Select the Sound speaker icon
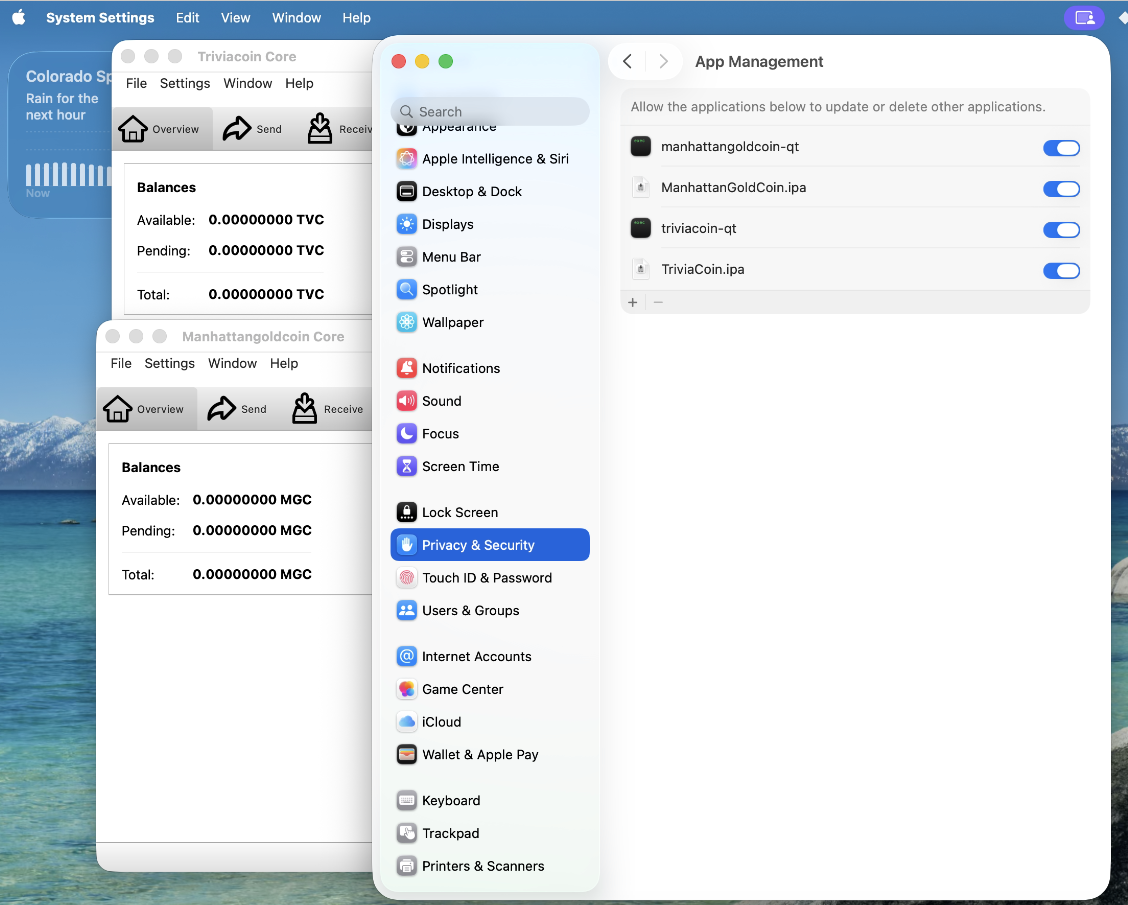This screenshot has height=905, width=1128. (406, 401)
